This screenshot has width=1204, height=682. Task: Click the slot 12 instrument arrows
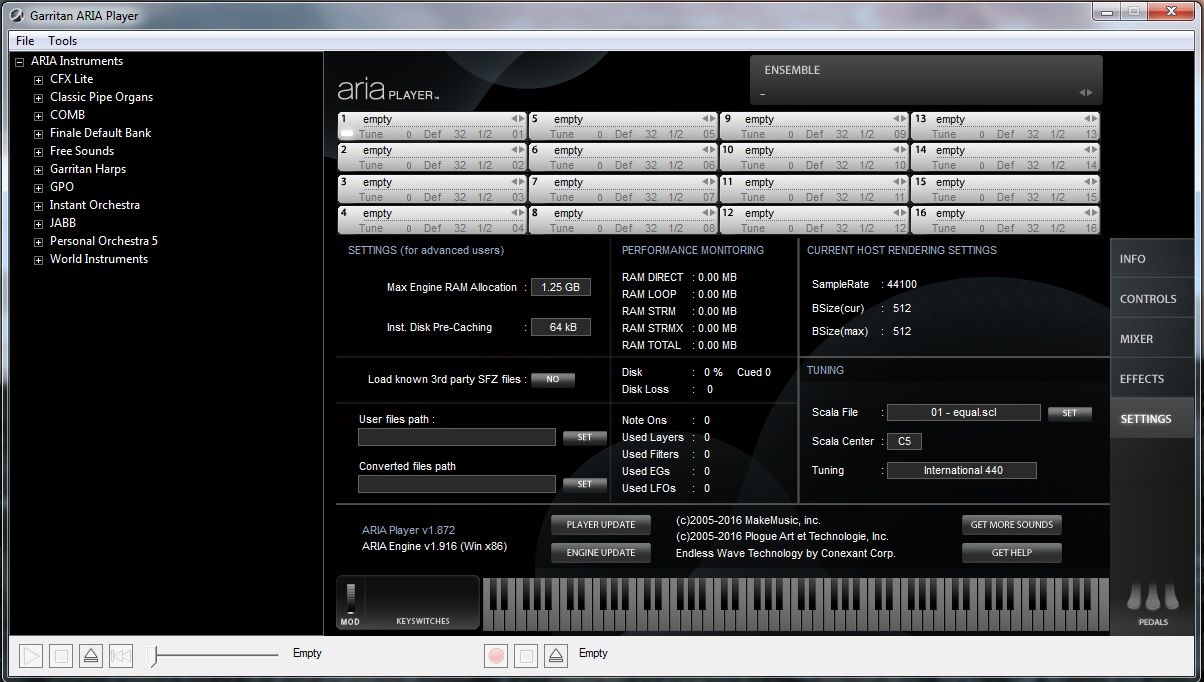point(899,213)
